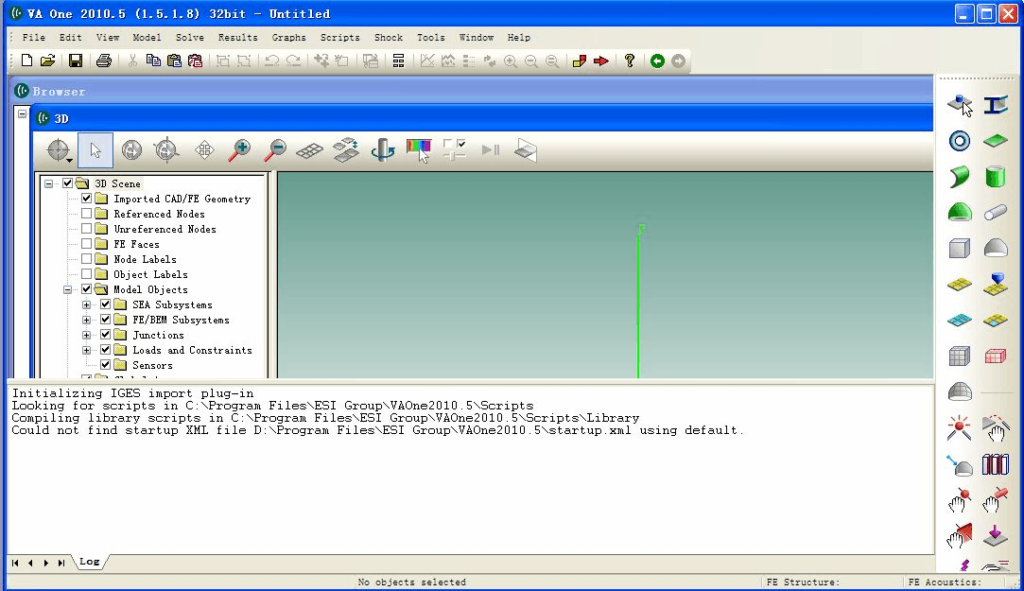Click the next tab arrow beside Log
This screenshot has width=1024, height=591.
(x=46, y=563)
